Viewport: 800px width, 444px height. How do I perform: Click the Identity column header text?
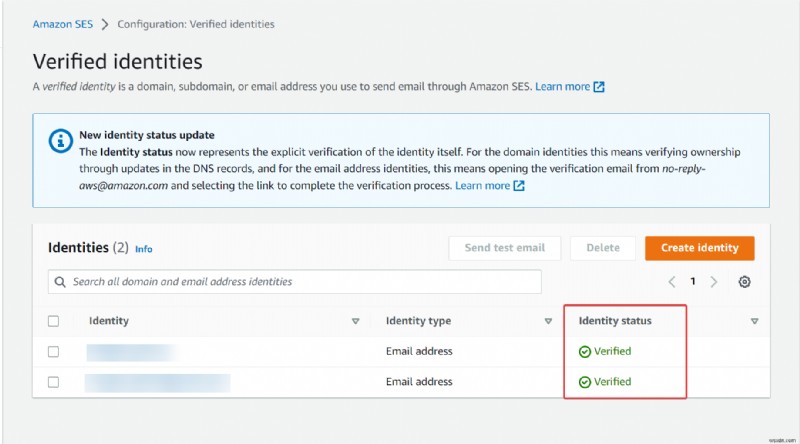(x=109, y=321)
